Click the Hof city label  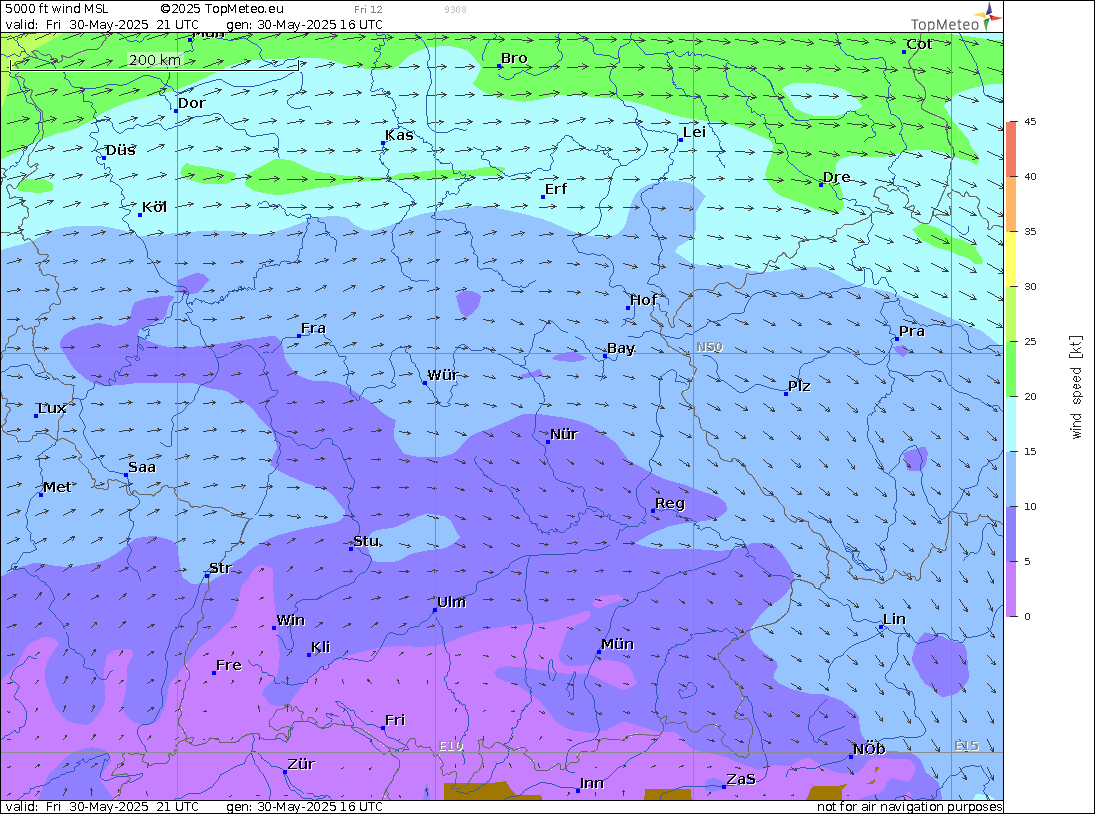click(x=643, y=299)
